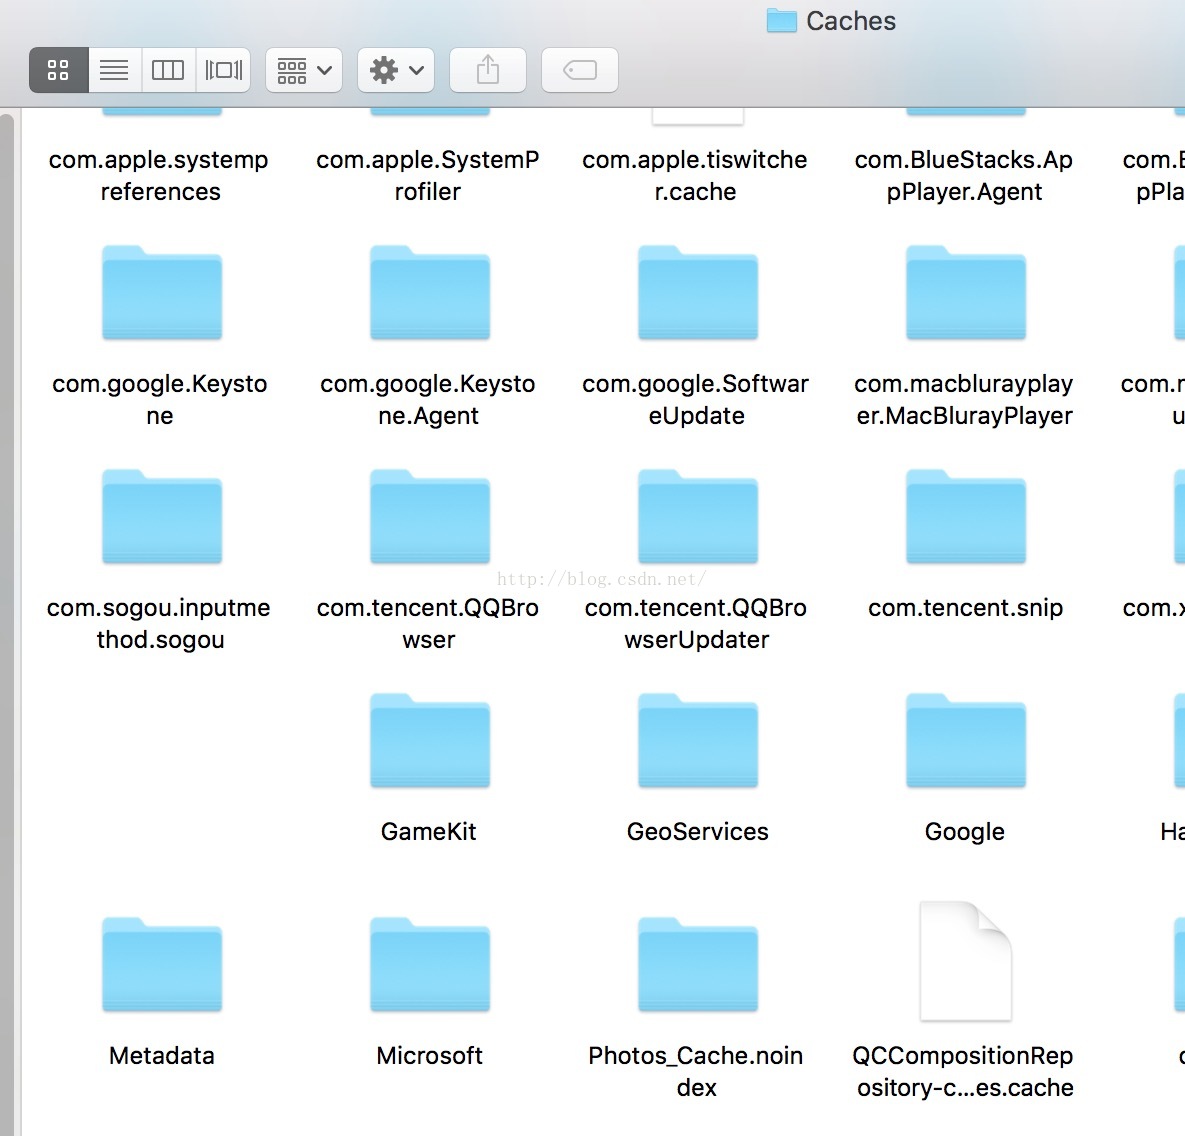
Task: Click the com.macblurayplayer.MacBlurayPlayer name label
Action: coord(964,399)
